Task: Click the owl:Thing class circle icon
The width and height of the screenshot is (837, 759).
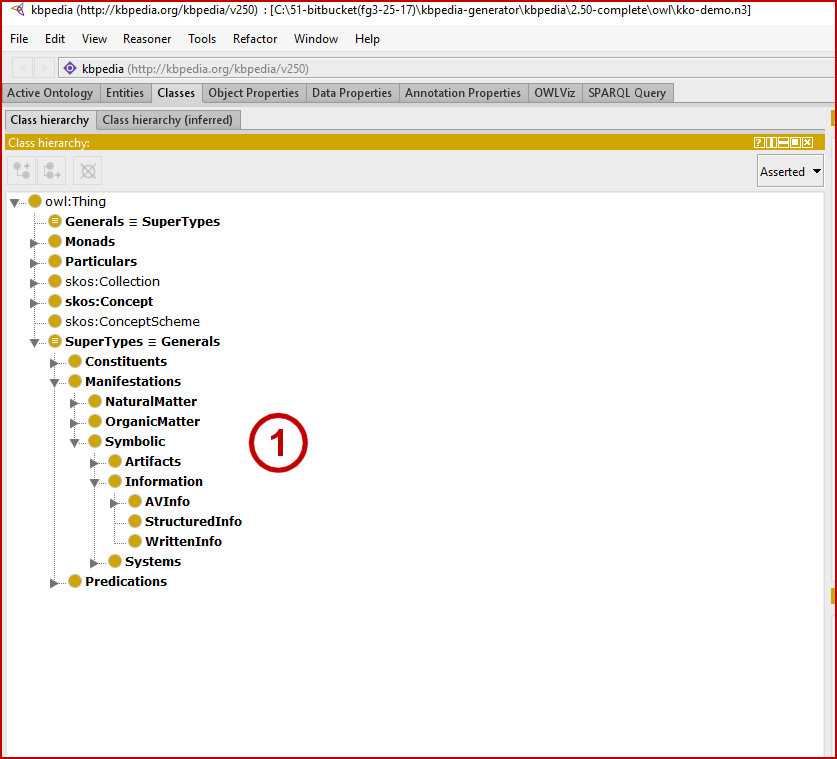Action: pyautogui.click(x=35, y=201)
